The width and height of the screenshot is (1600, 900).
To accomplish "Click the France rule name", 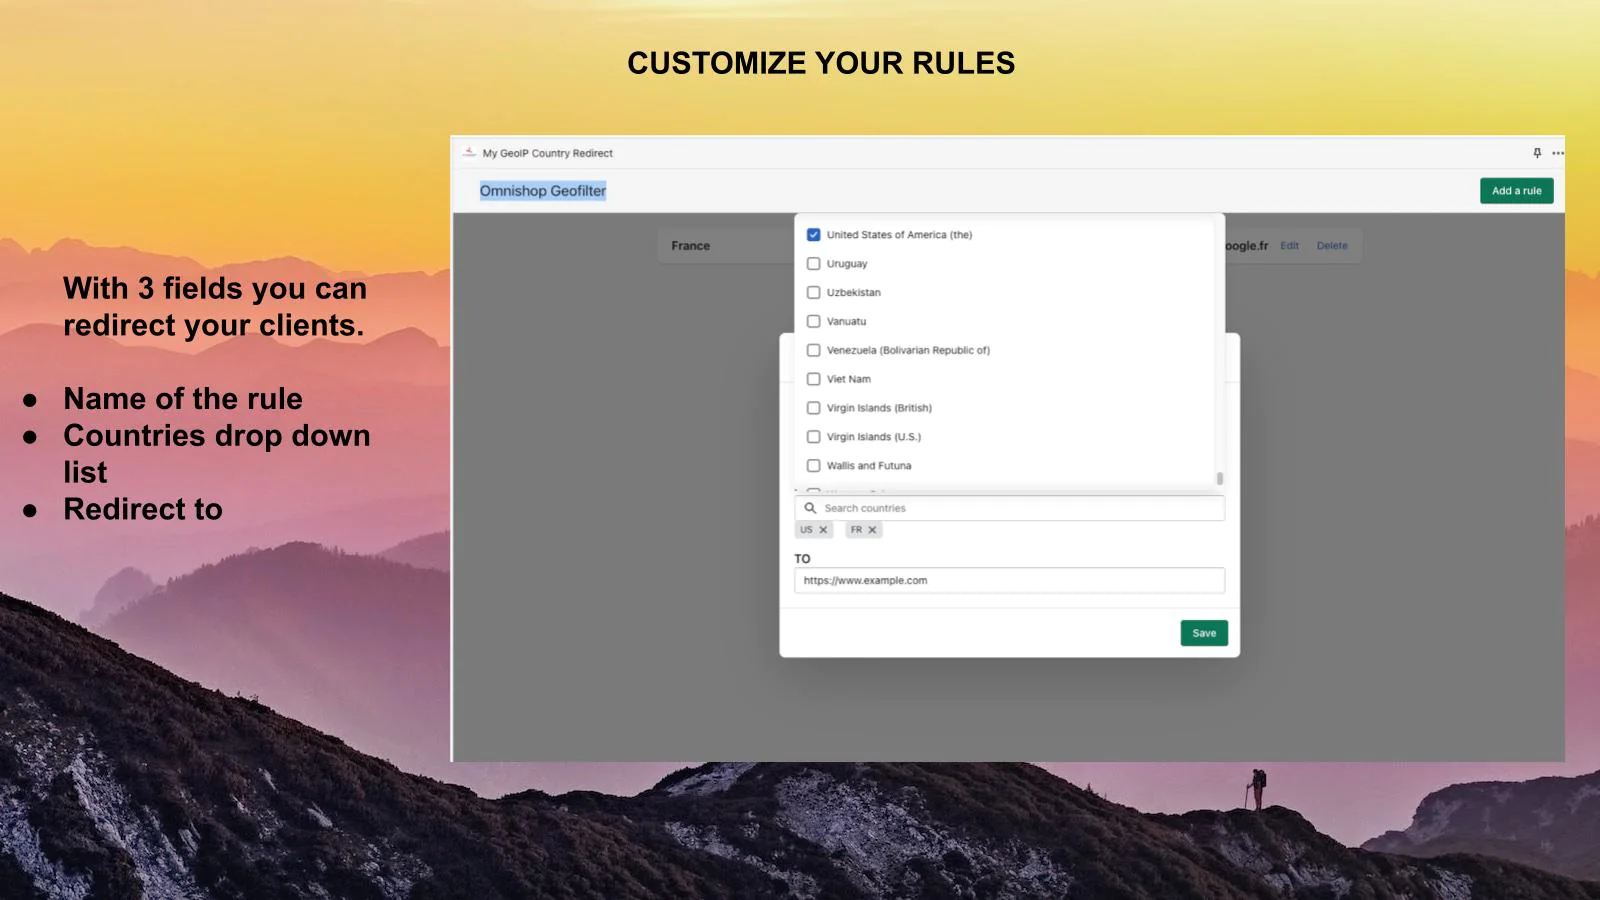I will 690,246.
